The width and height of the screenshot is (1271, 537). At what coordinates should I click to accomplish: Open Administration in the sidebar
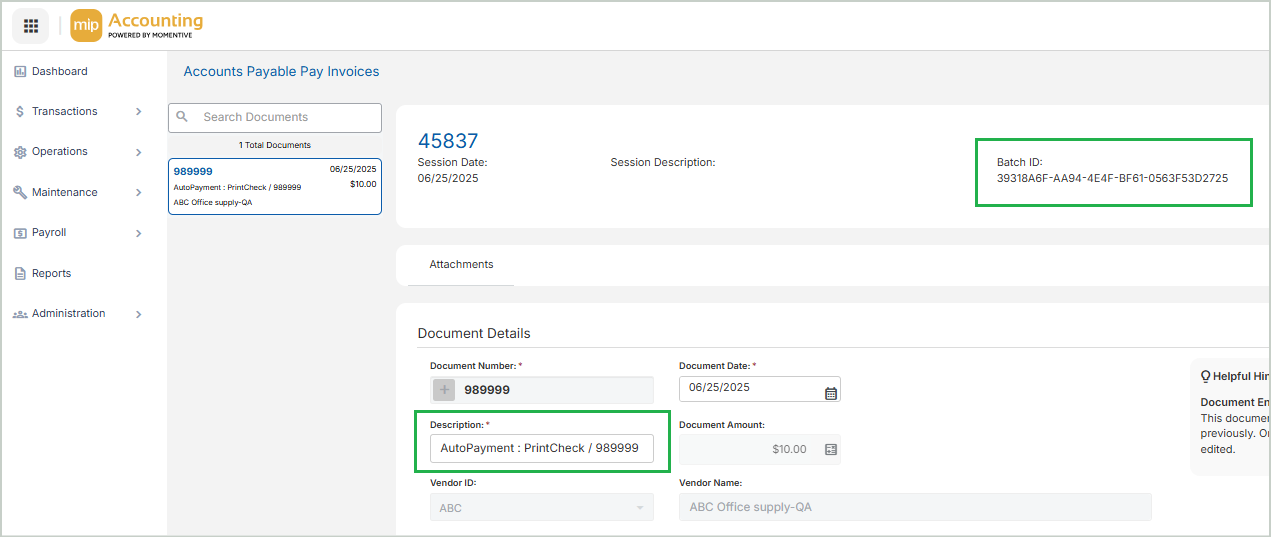point(68,314)
